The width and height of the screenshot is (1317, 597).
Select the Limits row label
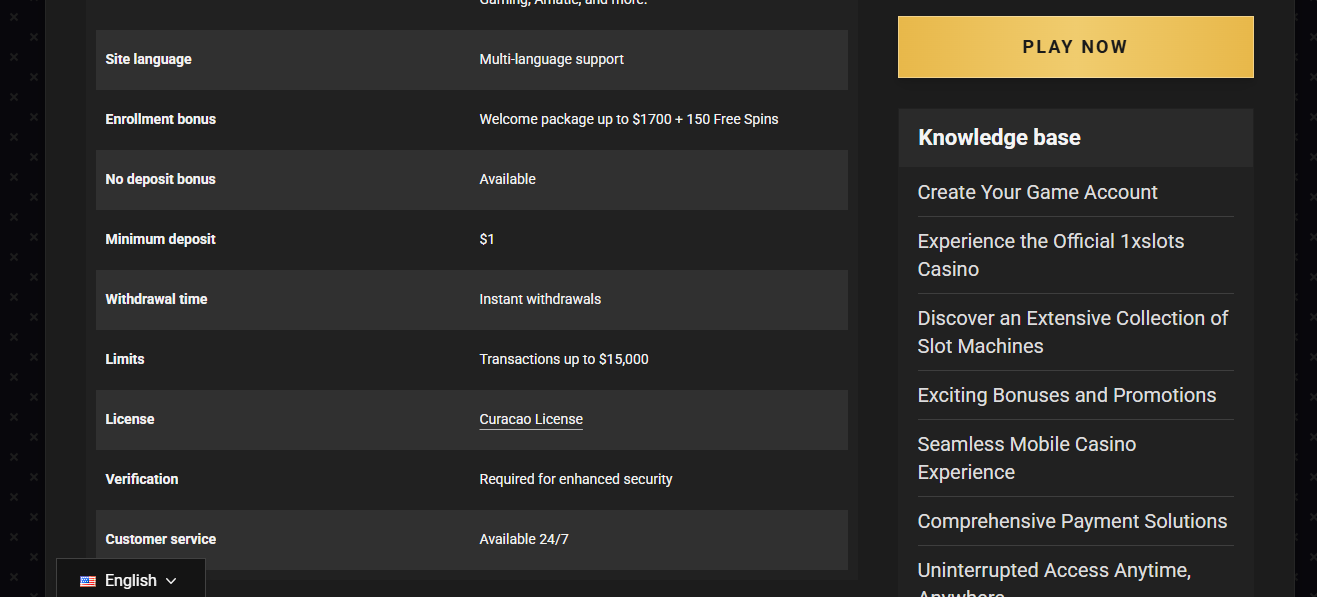(x=125, y=359)
